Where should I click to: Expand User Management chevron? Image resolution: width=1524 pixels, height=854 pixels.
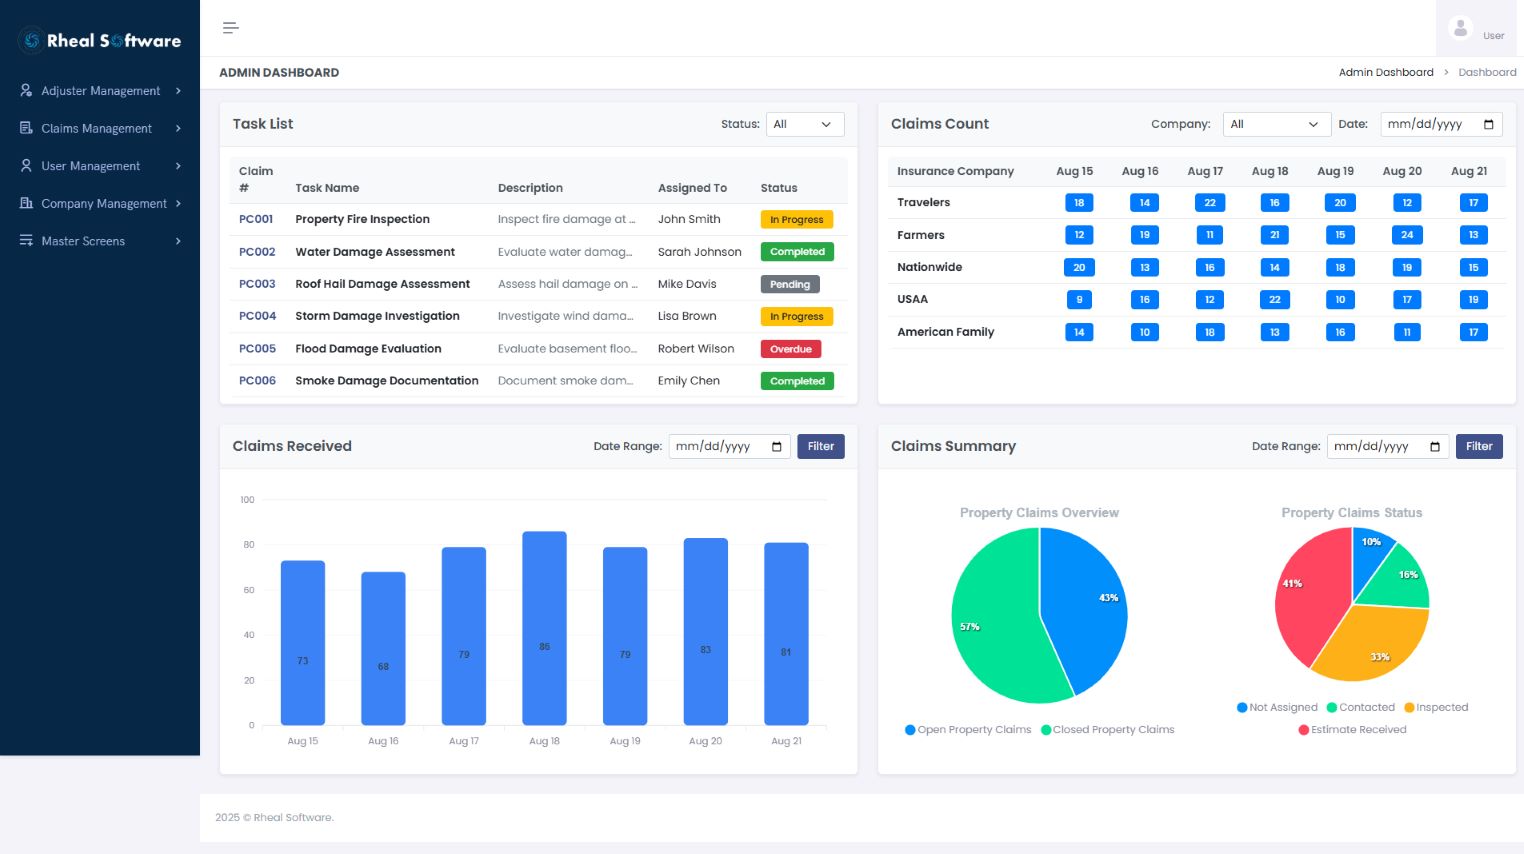[178, 166]
